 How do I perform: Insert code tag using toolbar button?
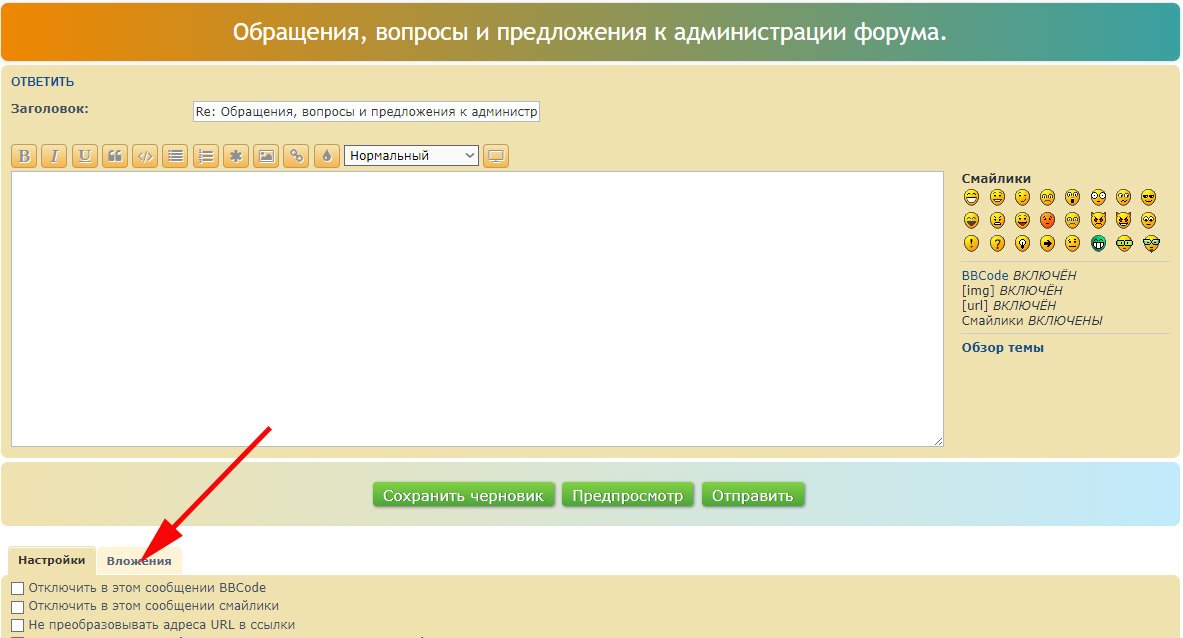click(145, 156)
